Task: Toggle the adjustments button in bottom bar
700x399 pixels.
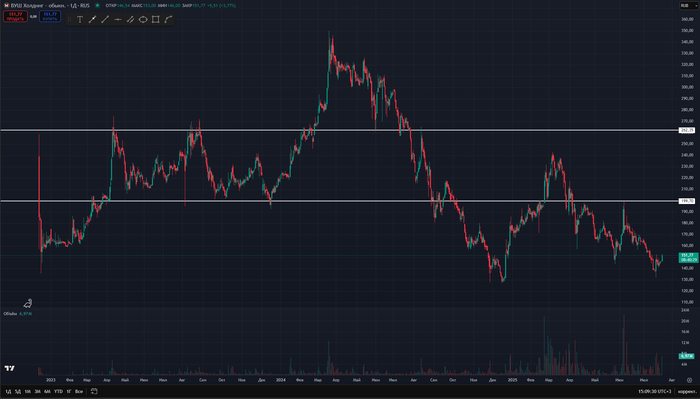Action: 687,391
